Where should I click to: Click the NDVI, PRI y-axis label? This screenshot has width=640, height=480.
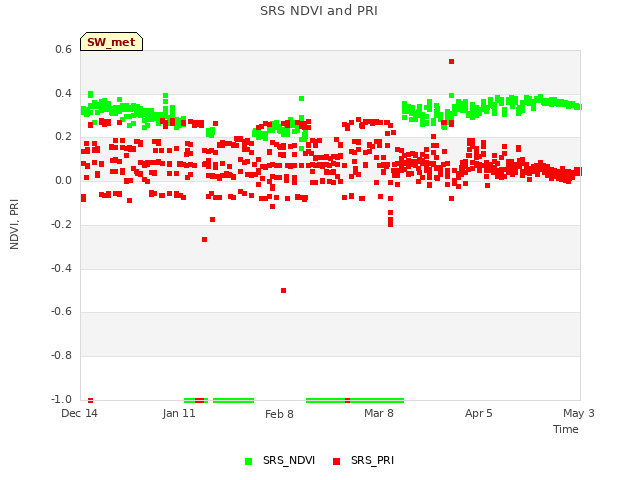(14, 224)
